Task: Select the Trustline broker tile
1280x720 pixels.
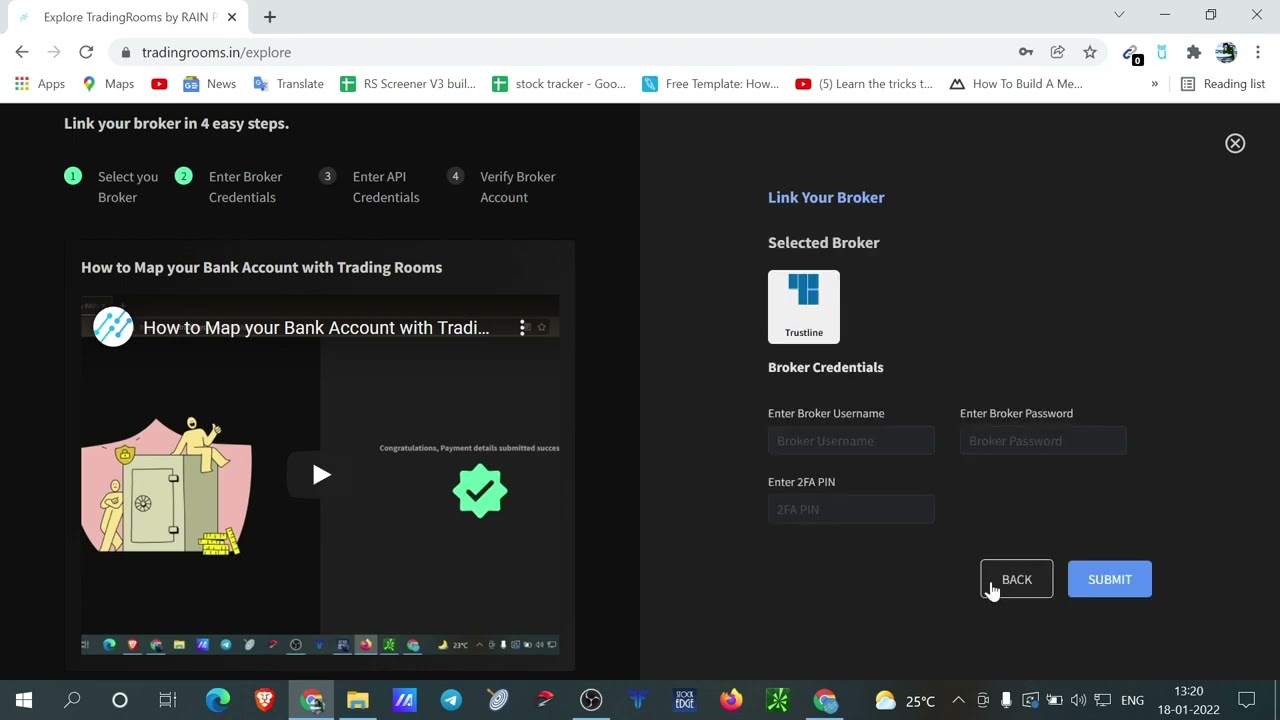Action: [804, 307]
